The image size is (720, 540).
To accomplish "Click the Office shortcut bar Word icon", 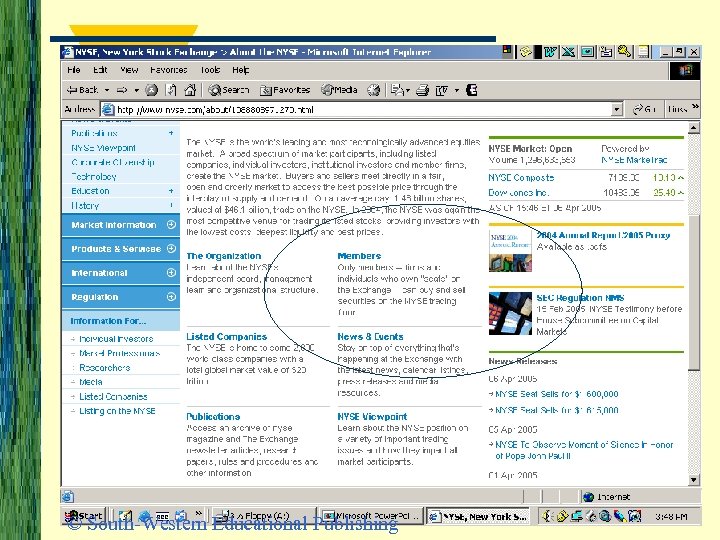I will (x=550, y=52).
